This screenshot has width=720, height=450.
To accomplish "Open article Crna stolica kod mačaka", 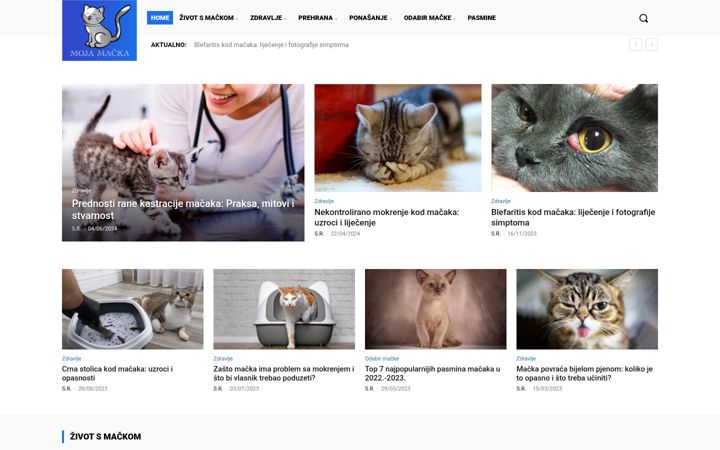I will 118,373.
